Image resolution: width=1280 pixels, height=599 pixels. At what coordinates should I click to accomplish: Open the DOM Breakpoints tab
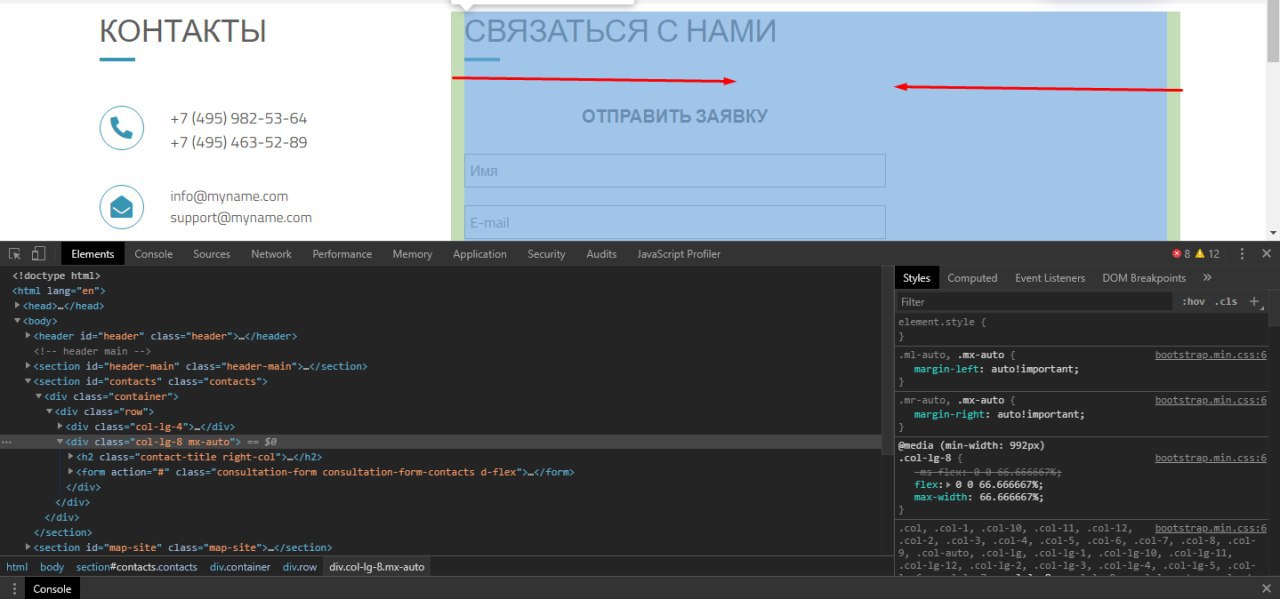(x=1144, y=278)
